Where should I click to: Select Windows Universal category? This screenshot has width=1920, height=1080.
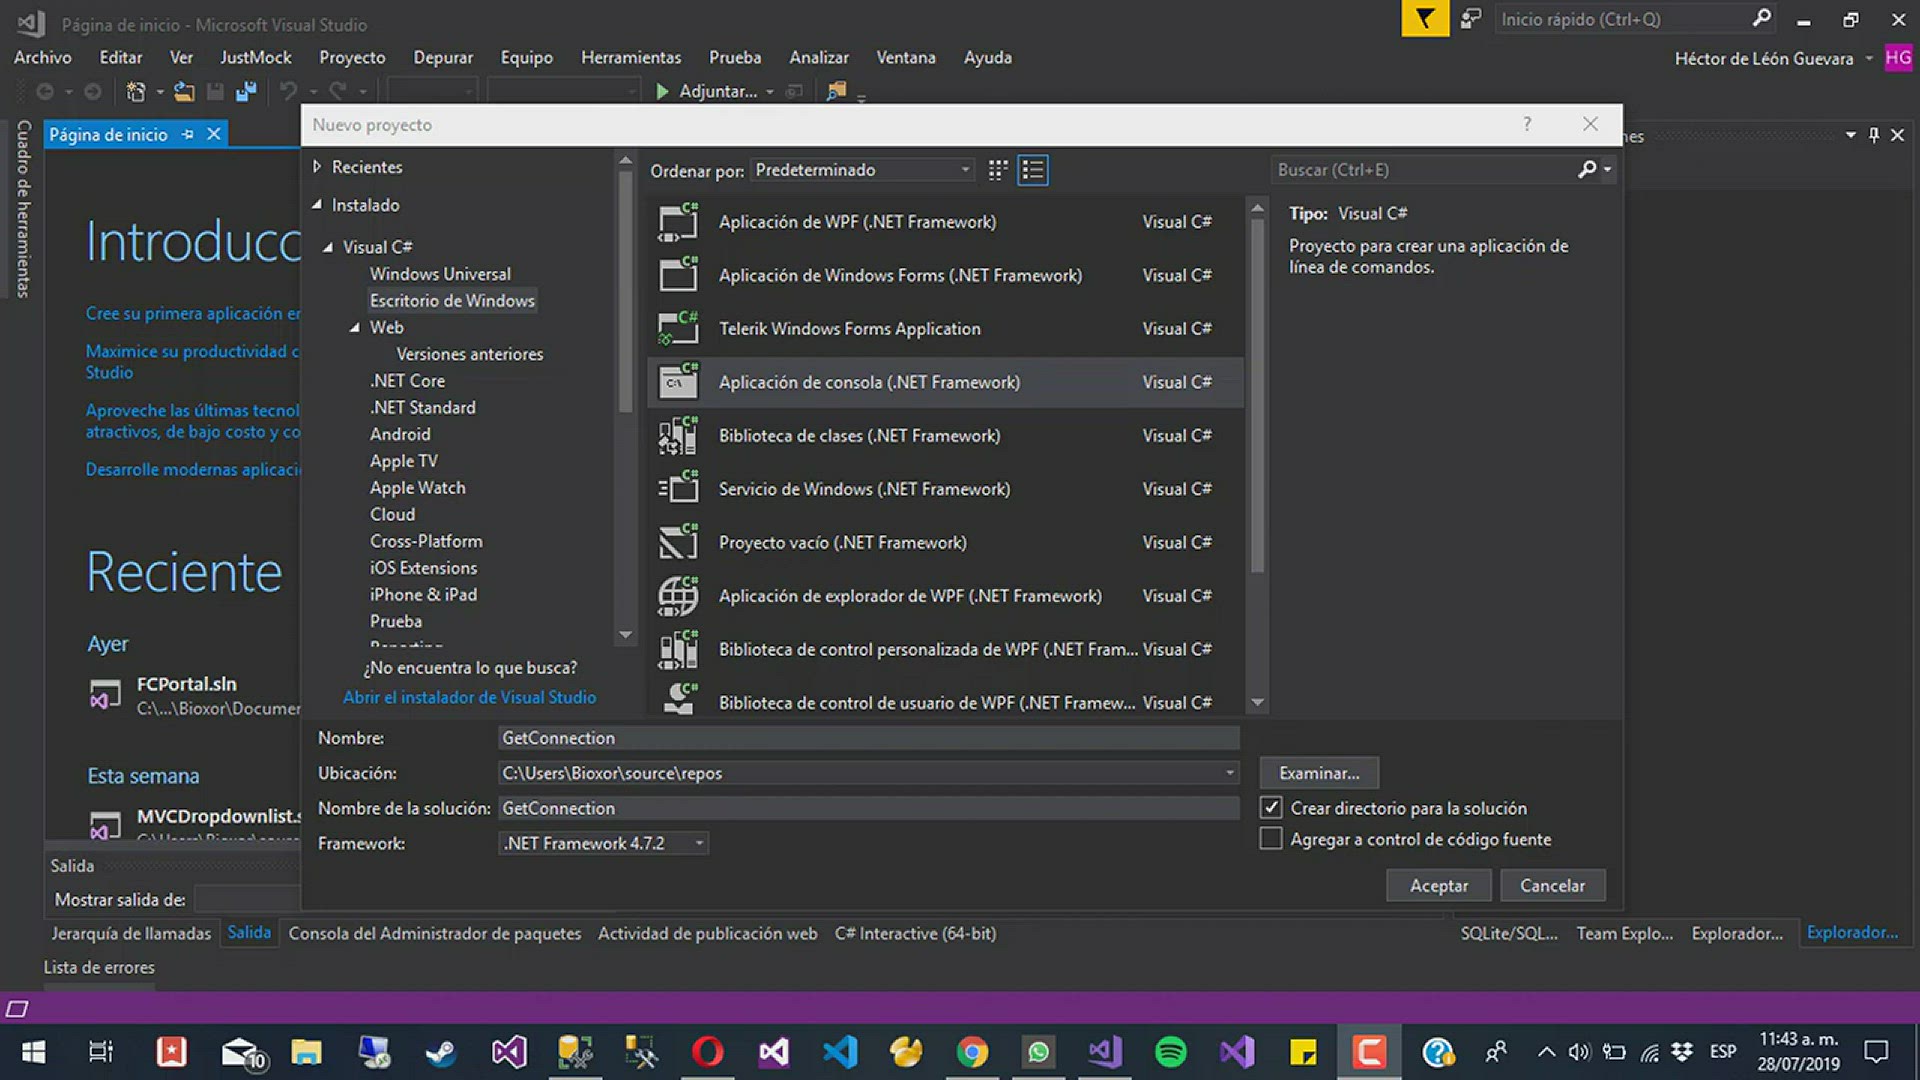(440, 274)
